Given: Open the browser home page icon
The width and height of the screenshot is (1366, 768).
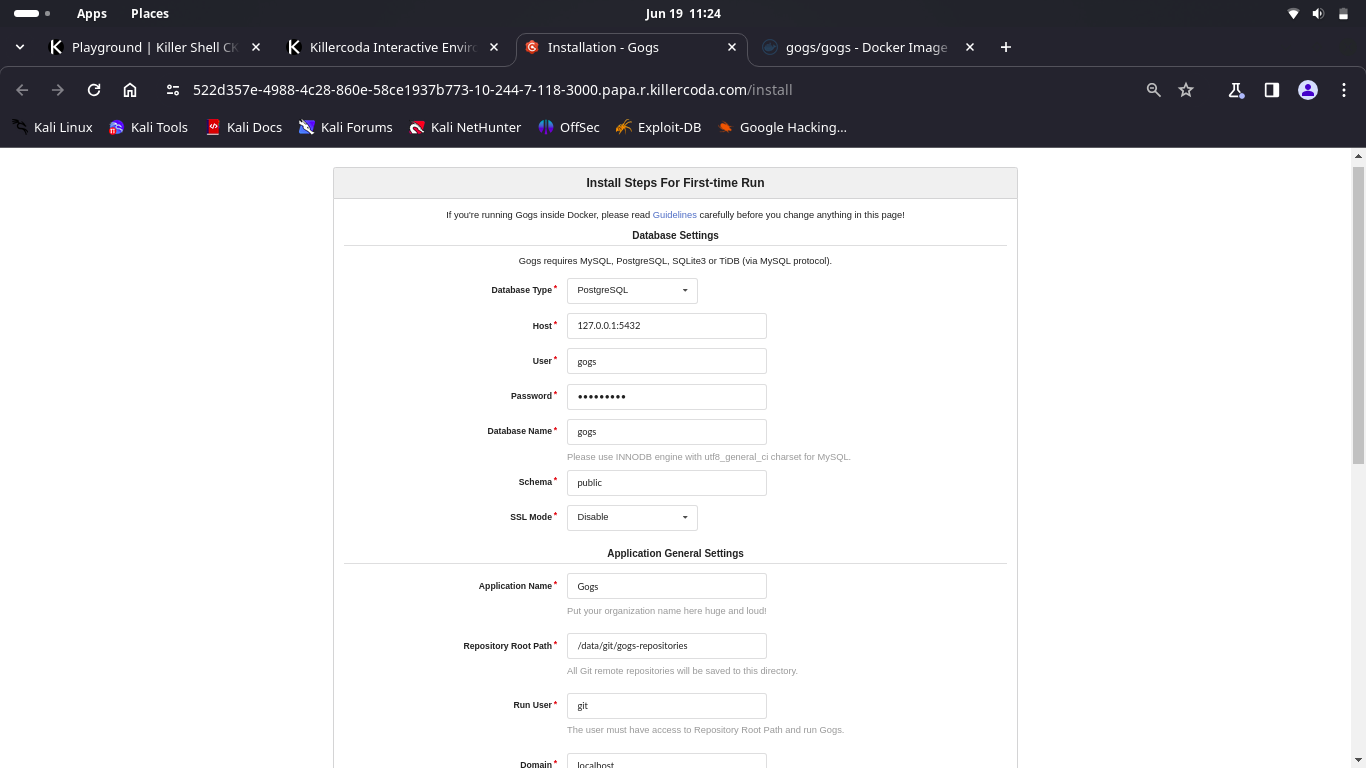Looking at the screenshot, I should tap(130, 90).
